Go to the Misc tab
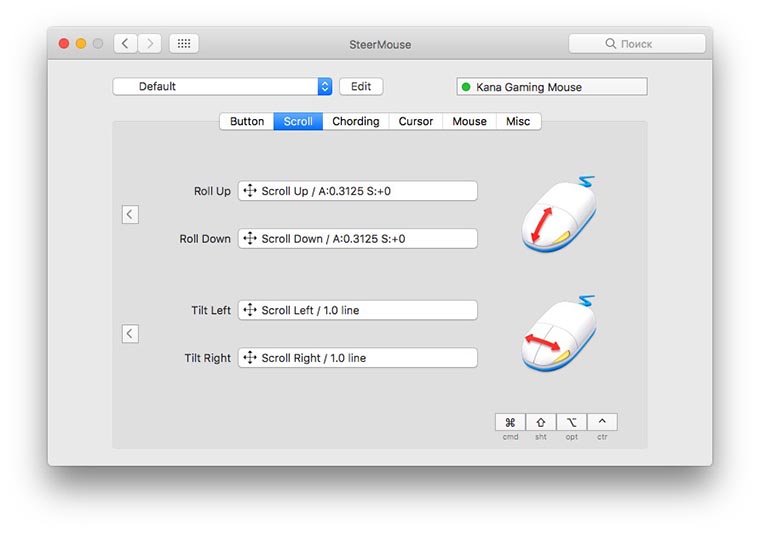Viewport: 760px width, 534px height. click(518, 121)
